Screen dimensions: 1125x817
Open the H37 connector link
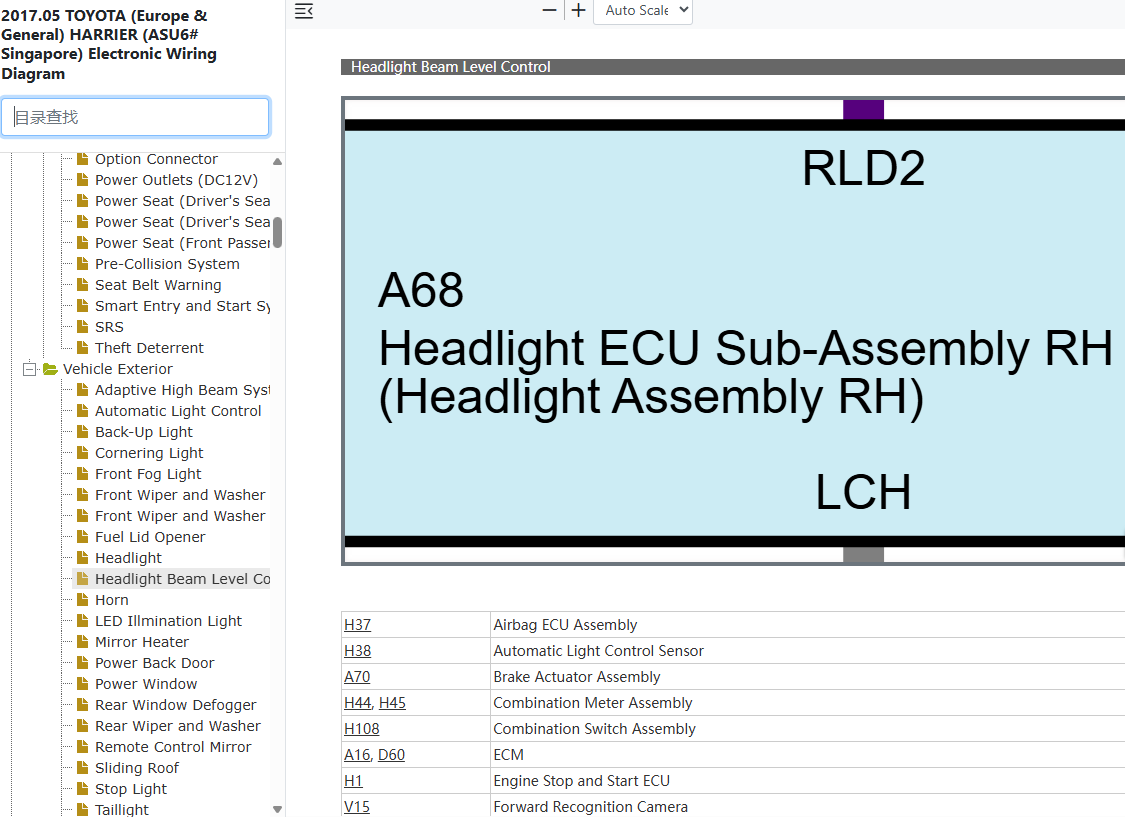357,625
